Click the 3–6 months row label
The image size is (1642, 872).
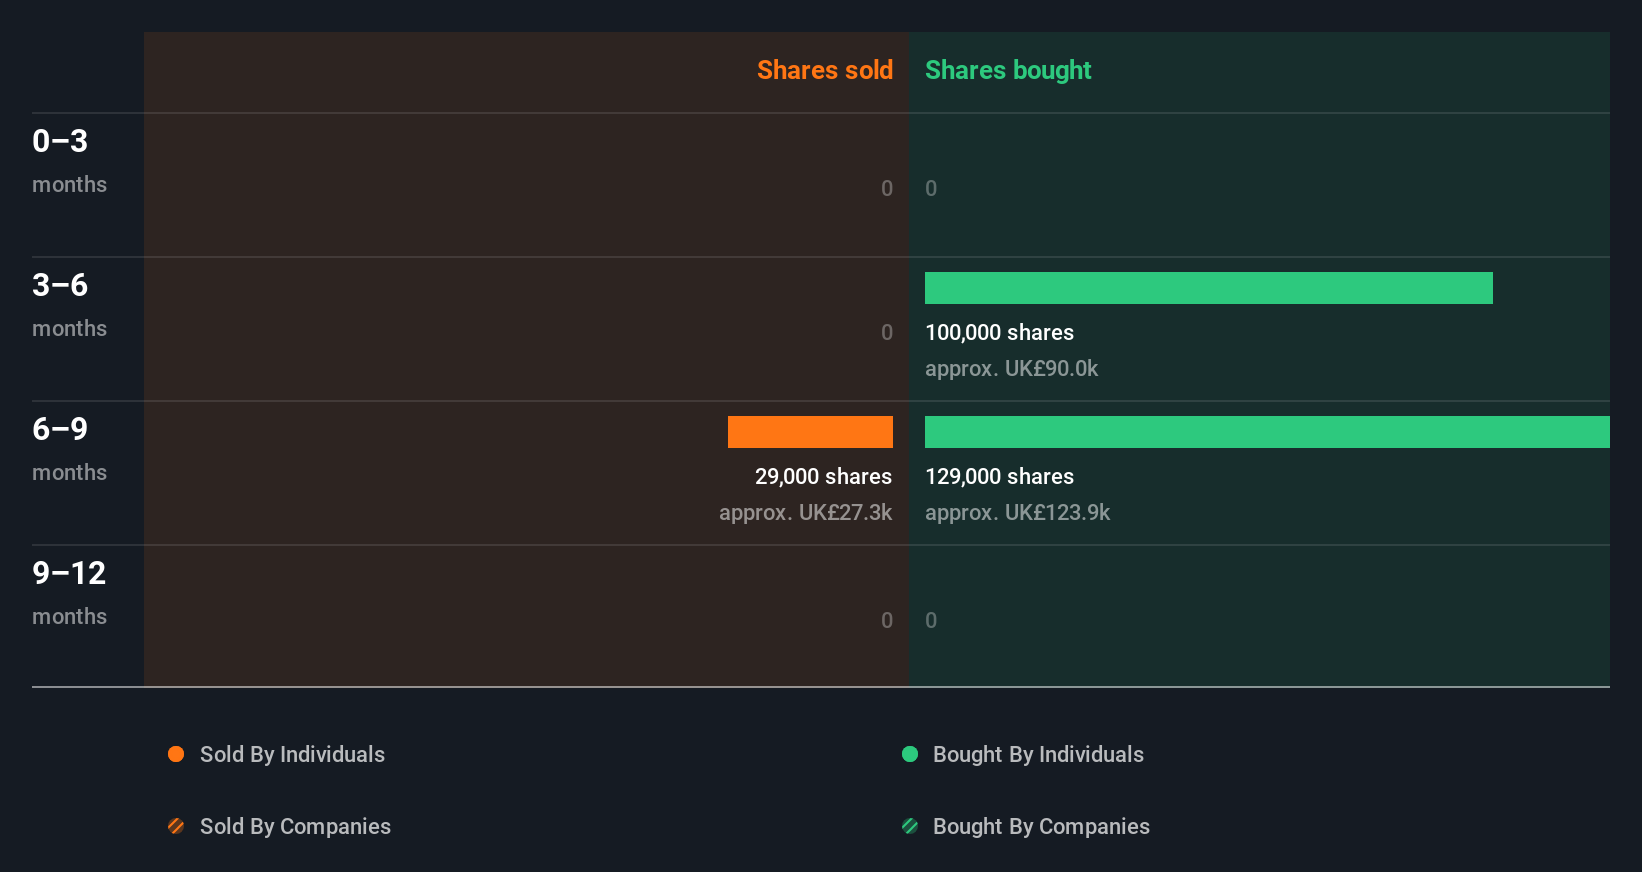[69, 304]
